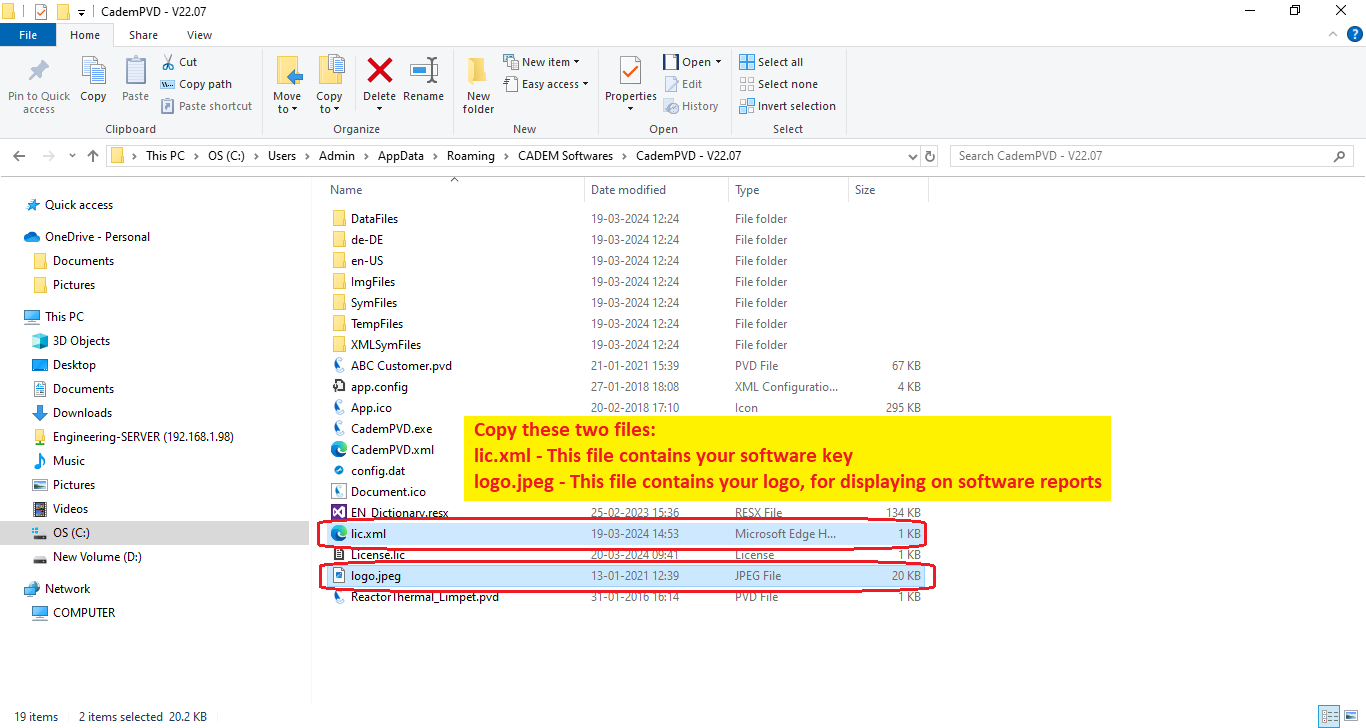Click the Paste ribbon icon
The width and height of the screenshot is (1366, 728).
coord(135,72)
